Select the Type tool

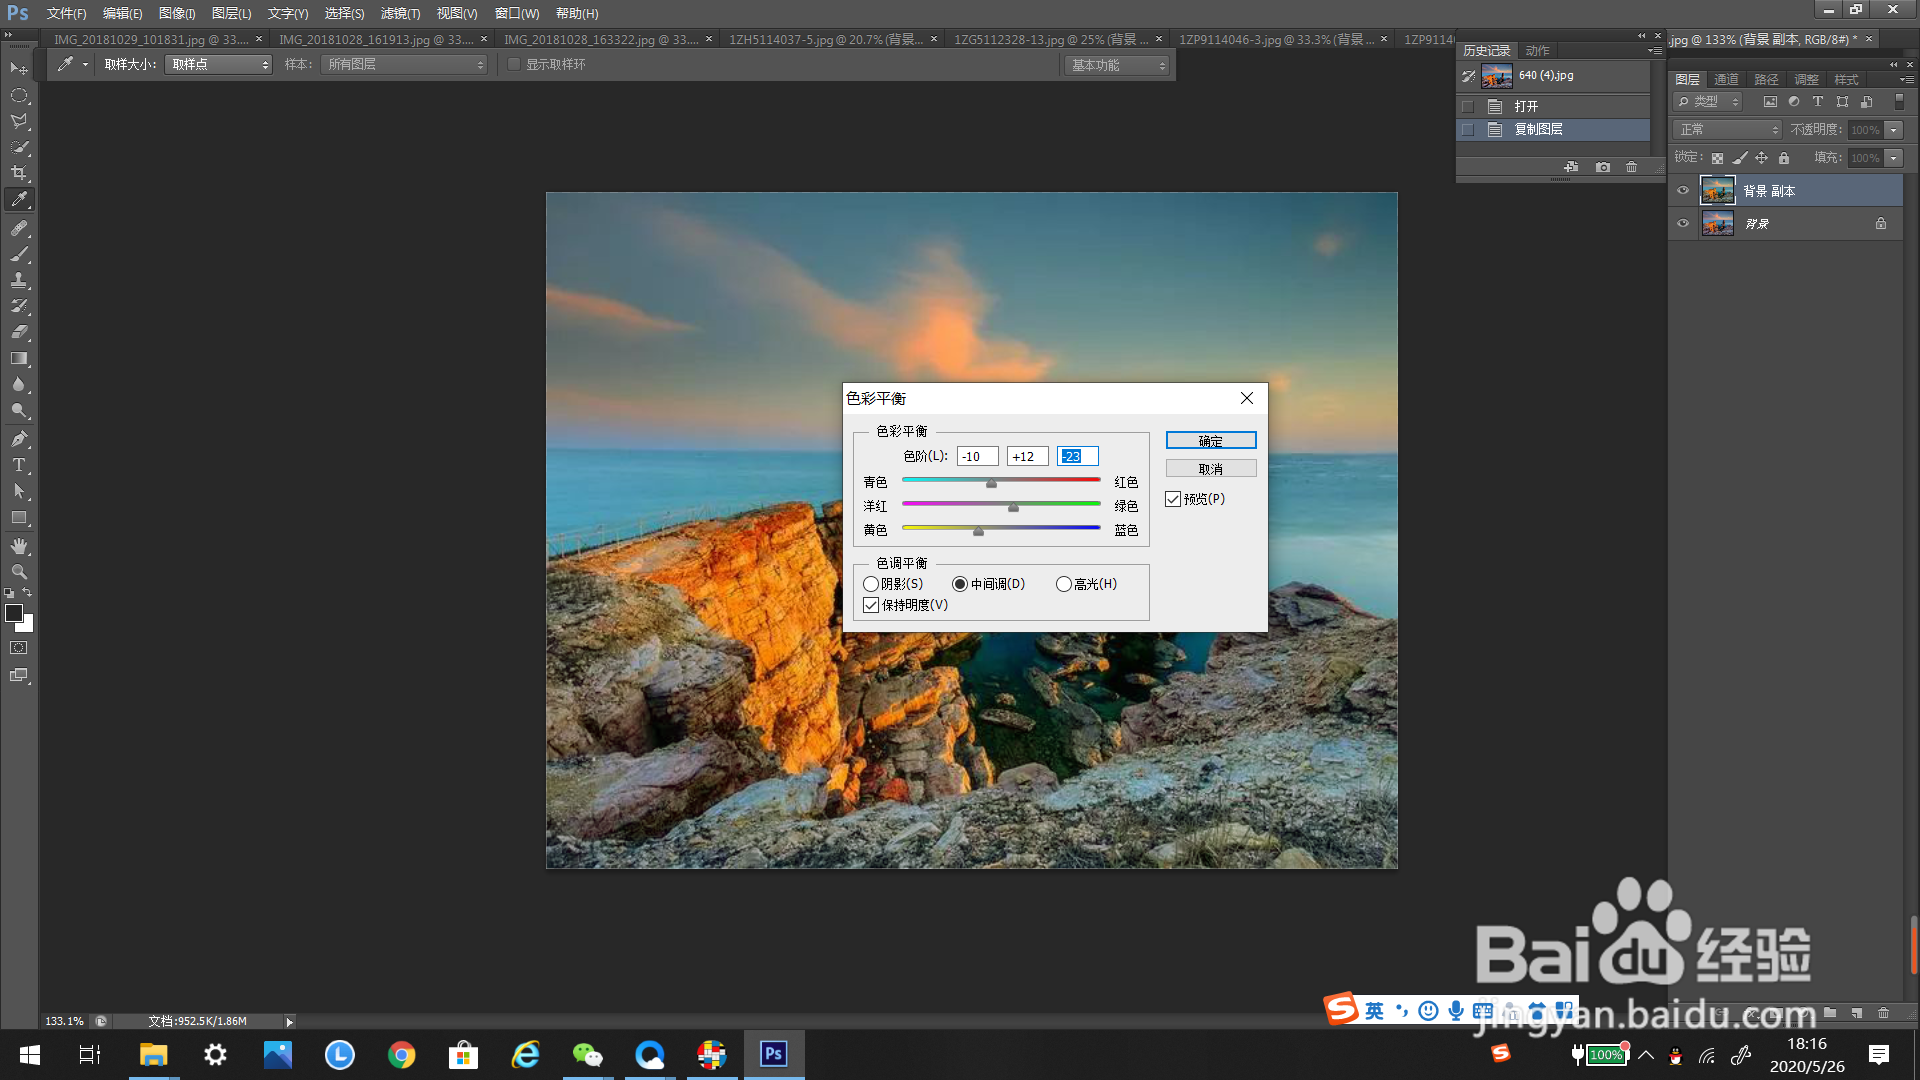click(19, 465)
